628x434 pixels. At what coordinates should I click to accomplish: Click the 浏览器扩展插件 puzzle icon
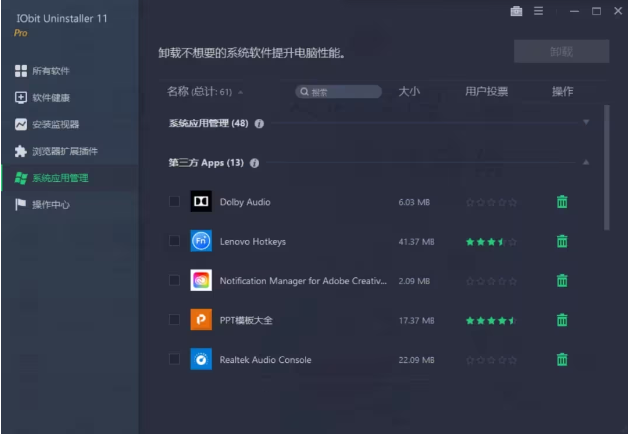click(x=21, y=151)
